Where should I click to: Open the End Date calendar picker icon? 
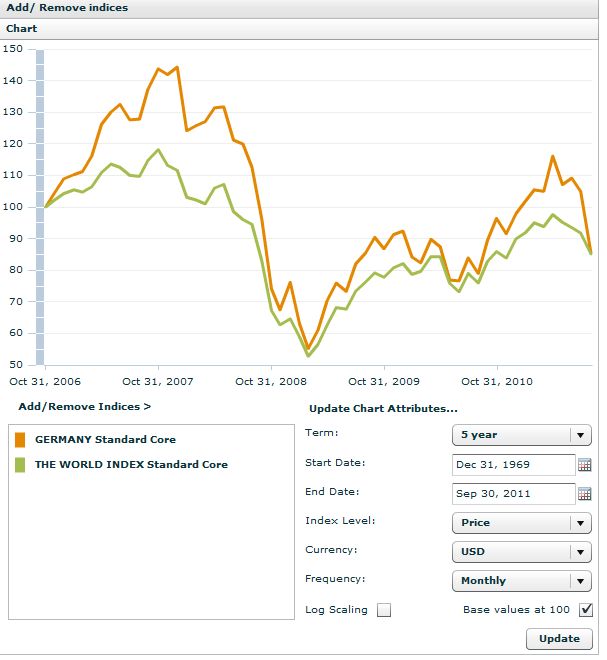click(584, 494)
